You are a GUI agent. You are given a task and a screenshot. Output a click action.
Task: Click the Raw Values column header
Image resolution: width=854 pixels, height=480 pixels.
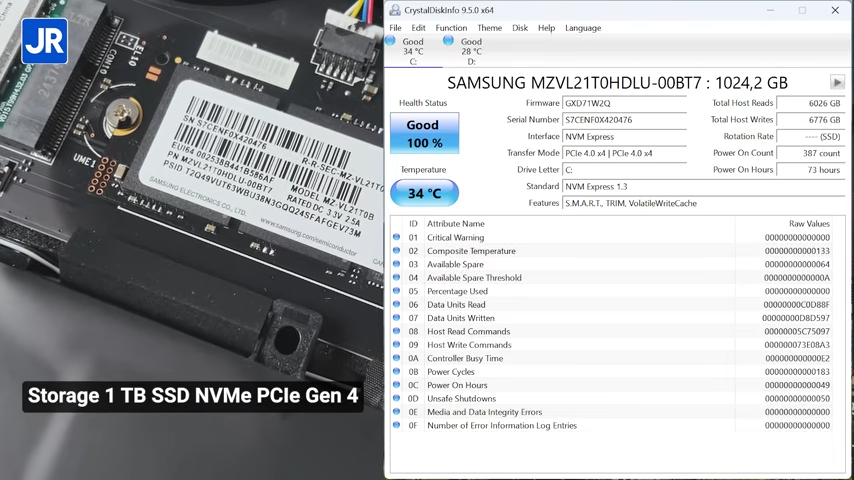(x=809, y=223)
